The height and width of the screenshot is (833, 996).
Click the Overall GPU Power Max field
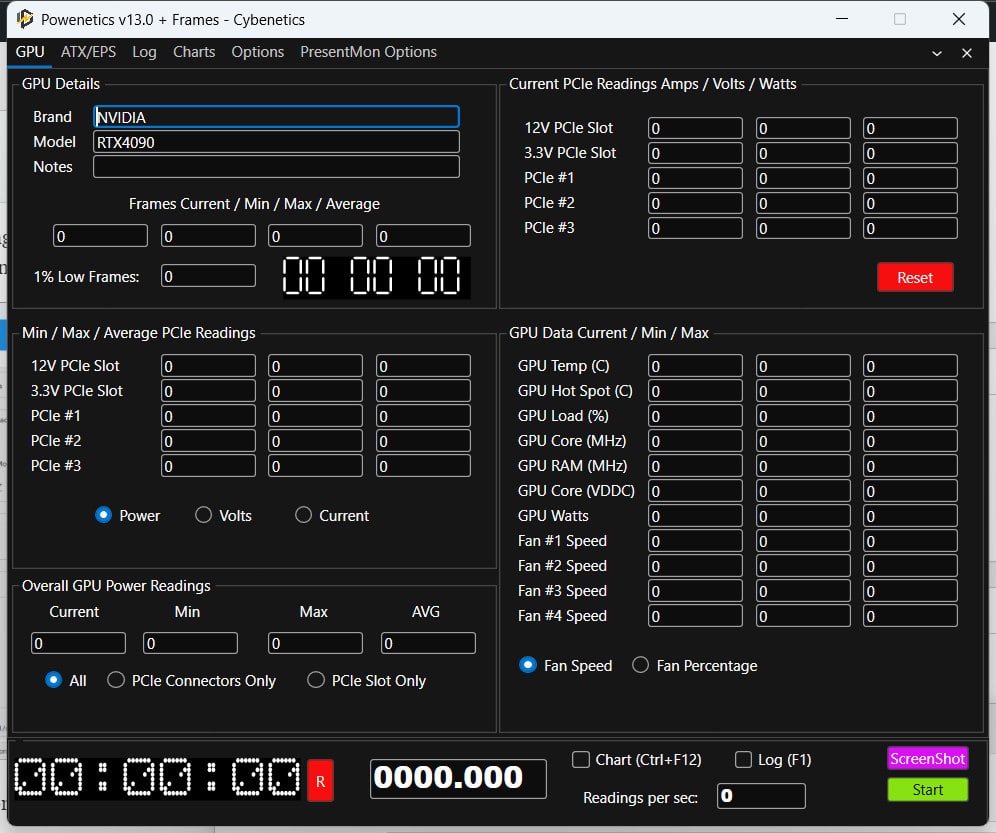[316, 643]
